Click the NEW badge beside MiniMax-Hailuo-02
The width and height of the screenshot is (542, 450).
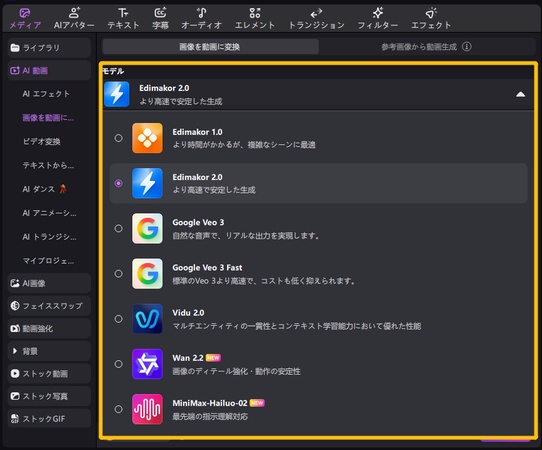click(x=257, y=403)
